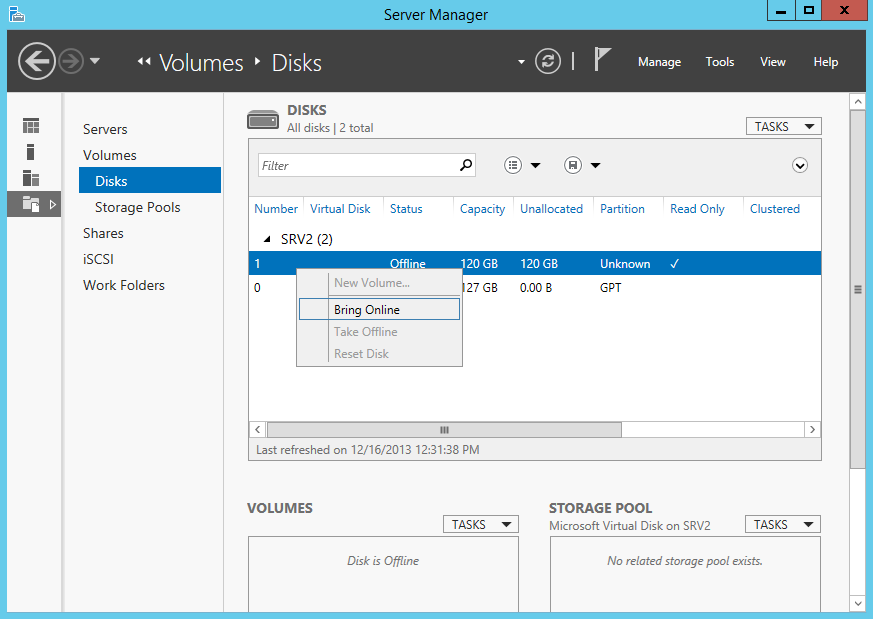Open the DISKS TASKS dropdown

point(783,127)
